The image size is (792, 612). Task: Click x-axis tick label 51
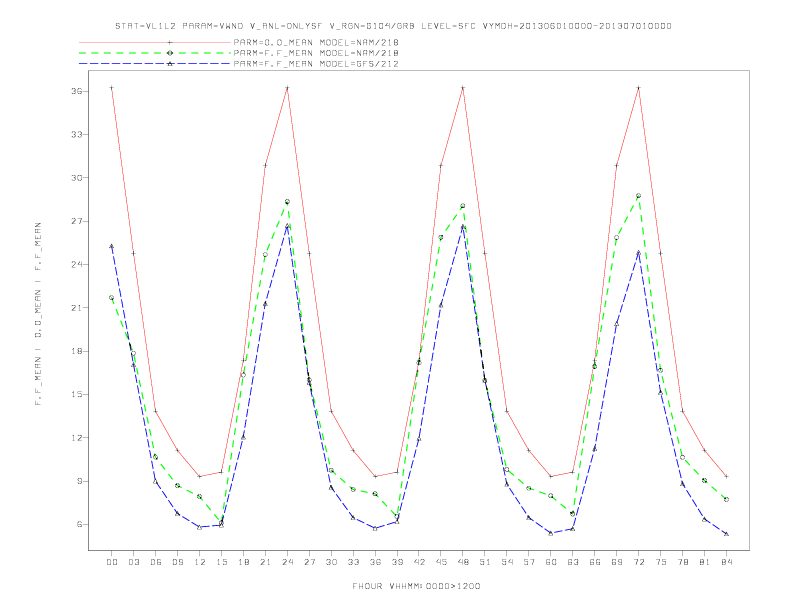click(485, 562)
